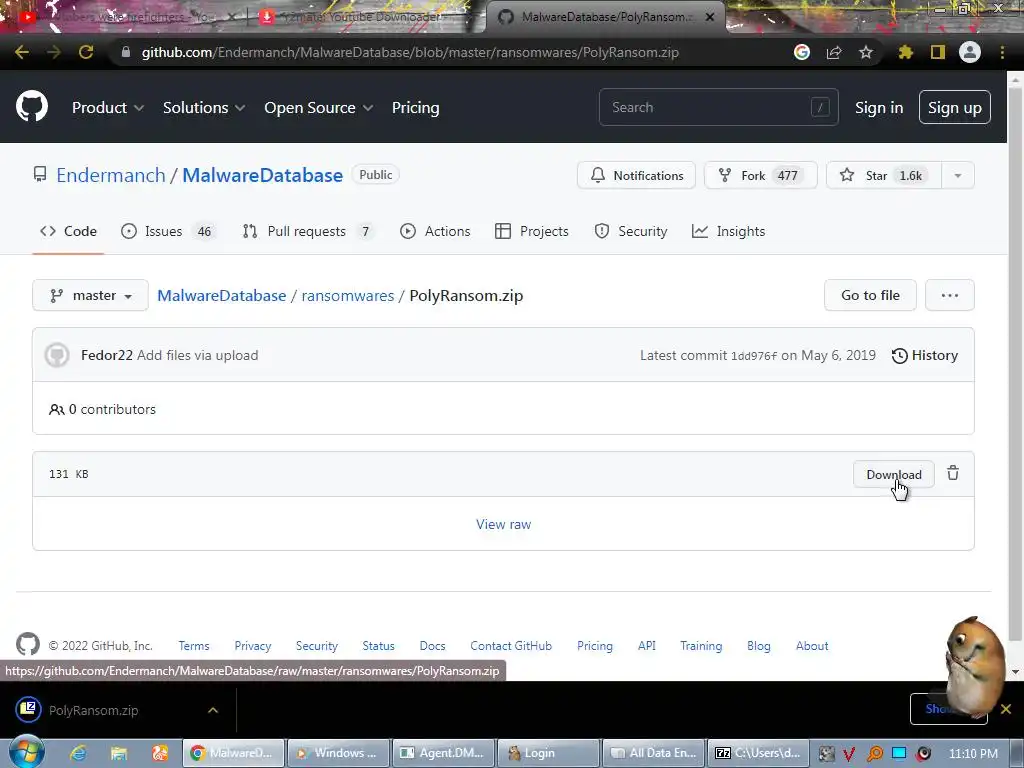Viewport: 1024px width, 768px height.
Task: Open the Security tab
Action: coord(631,231)
